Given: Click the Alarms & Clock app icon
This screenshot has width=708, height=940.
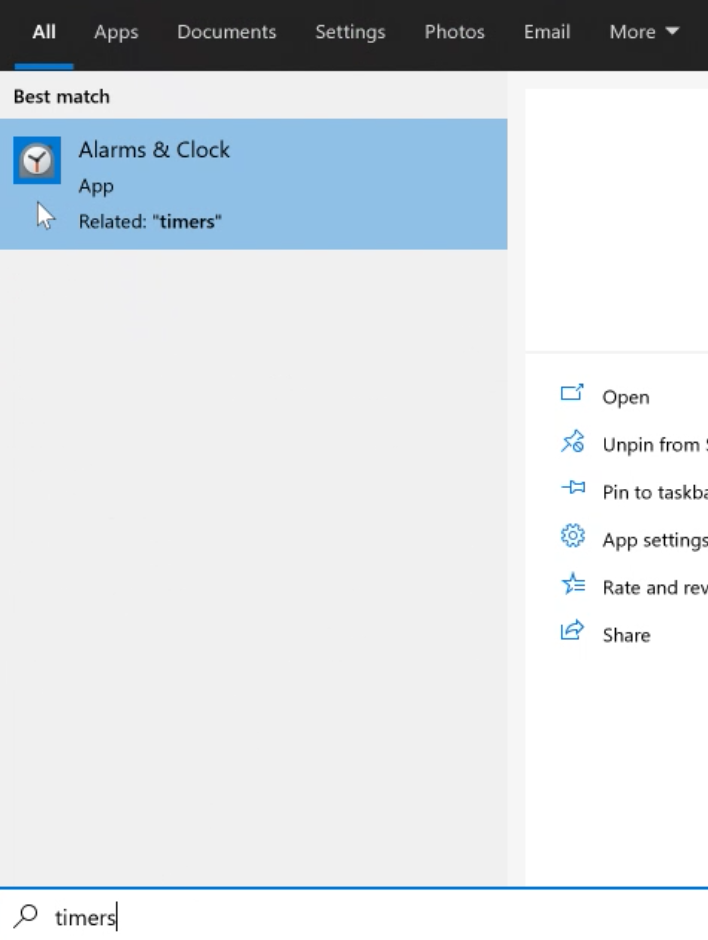Looking at the screenshot, I should coord(36,159).
